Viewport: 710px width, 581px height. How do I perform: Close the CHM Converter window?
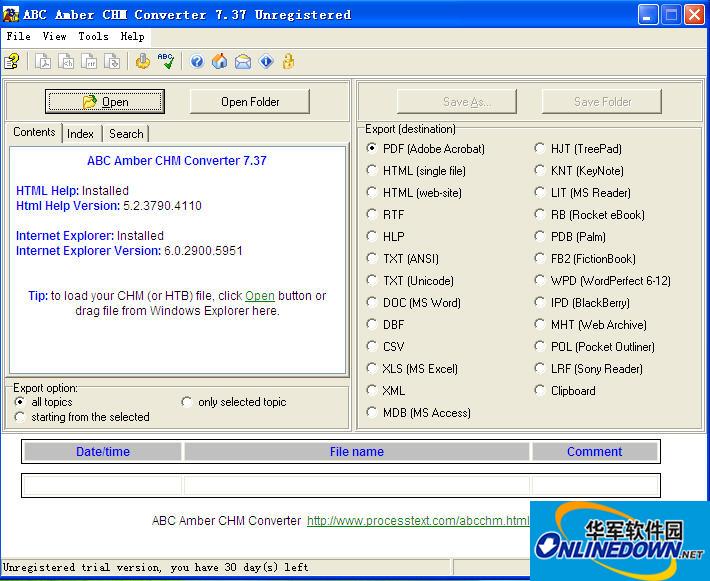(694, 14)
